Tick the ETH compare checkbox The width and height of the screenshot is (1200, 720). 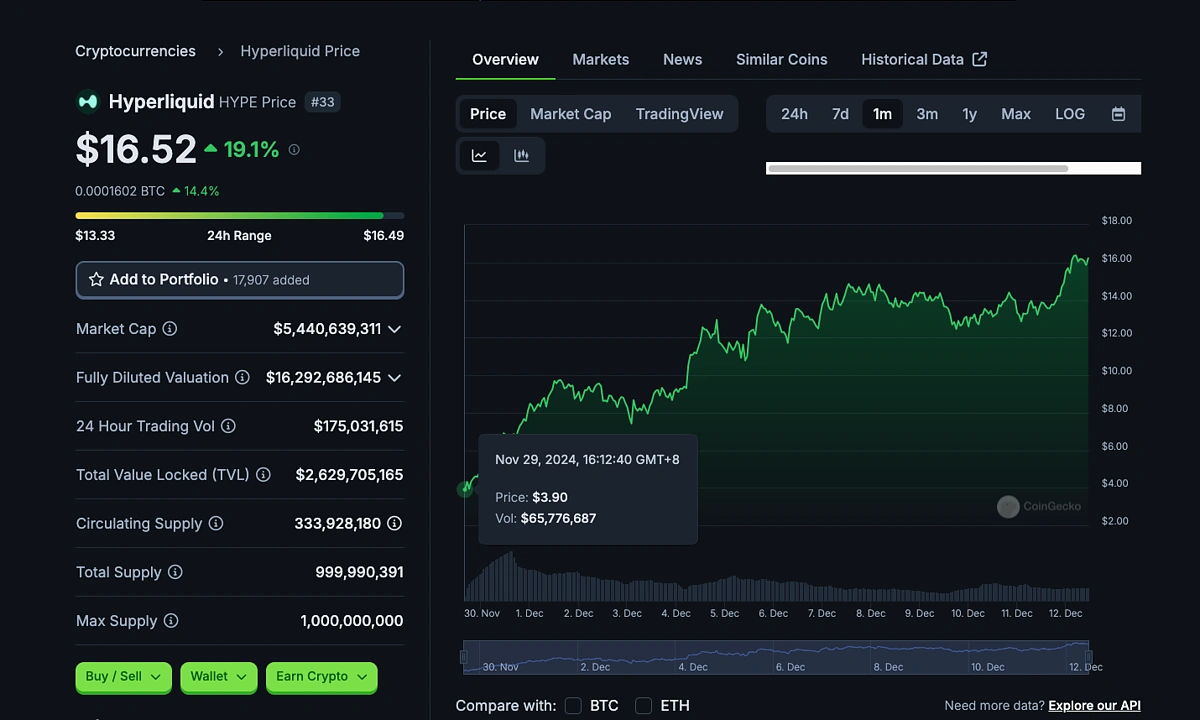point(644,706)
